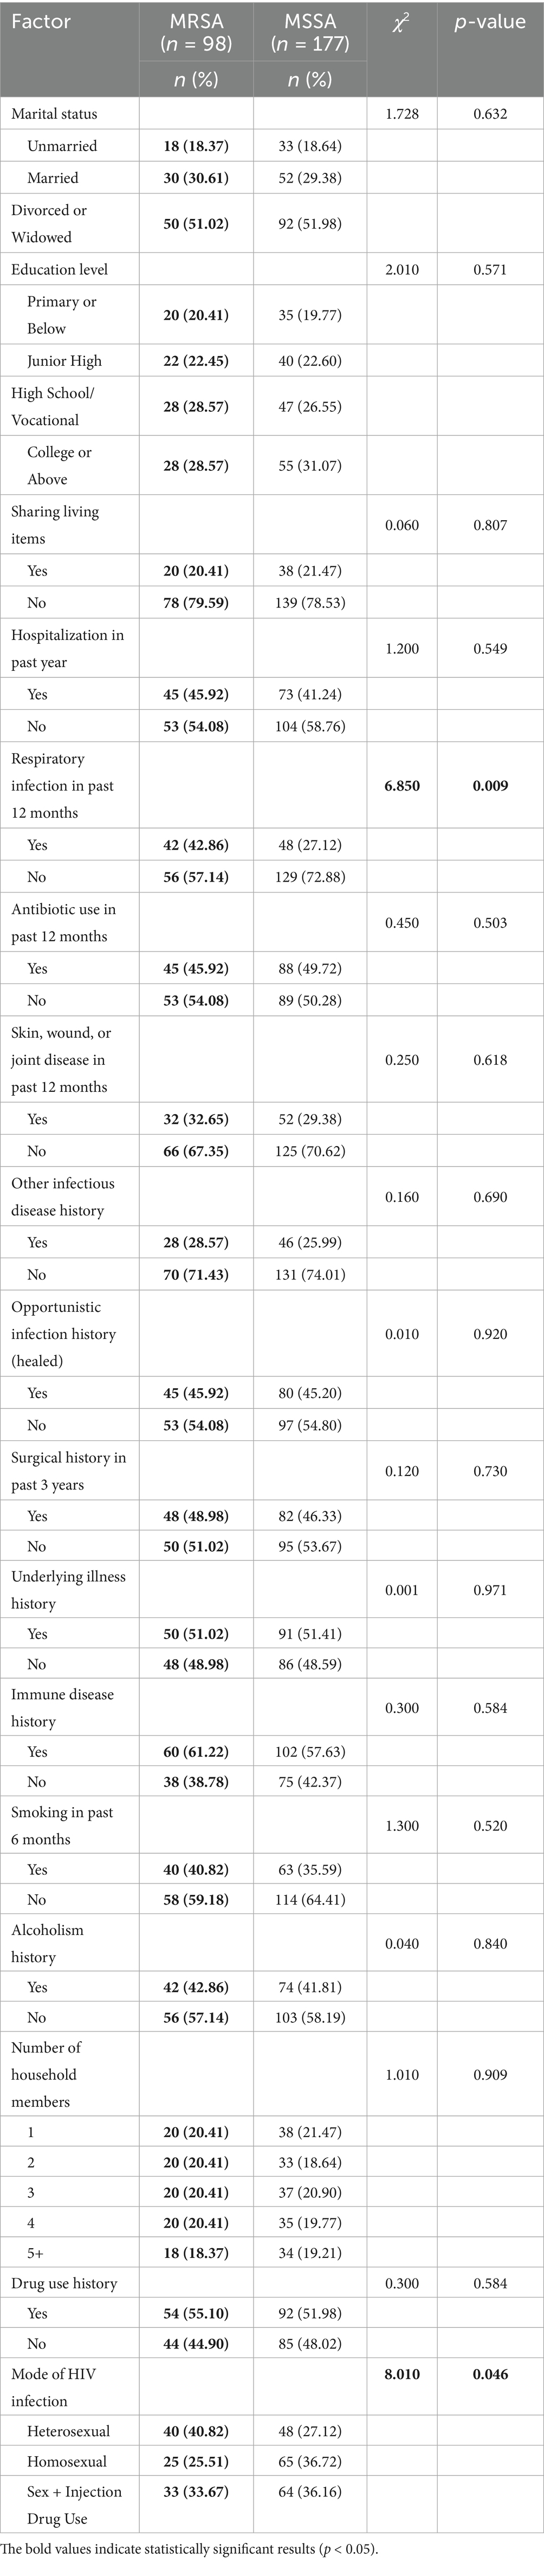
Task: Select Antibiotic use in past 12 months label
Action: [63, 923]
